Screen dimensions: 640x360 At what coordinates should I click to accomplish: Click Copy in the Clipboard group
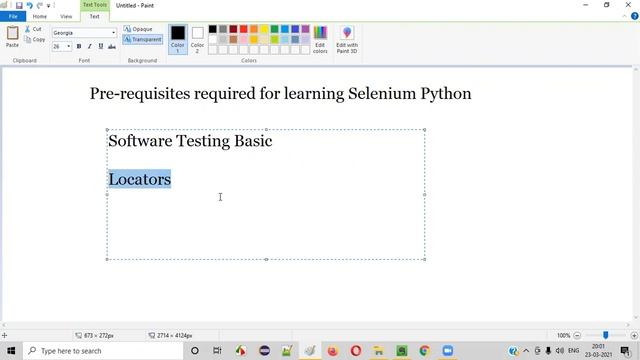(x=35, y=40)
